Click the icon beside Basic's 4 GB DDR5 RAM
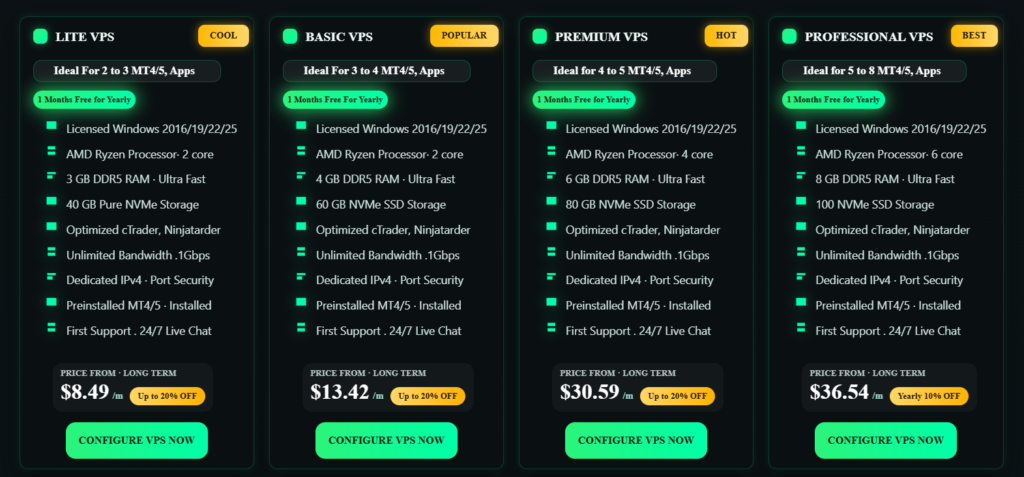Viewport: 1024px width, 477px height. pyautogui.click(x=301, y=176)
